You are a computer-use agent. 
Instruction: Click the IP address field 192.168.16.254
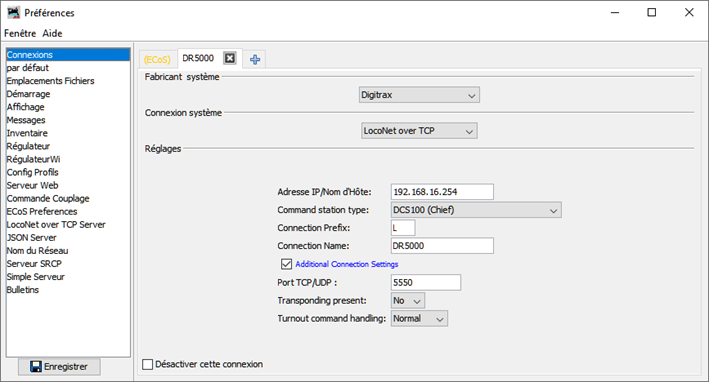(442, 192)
